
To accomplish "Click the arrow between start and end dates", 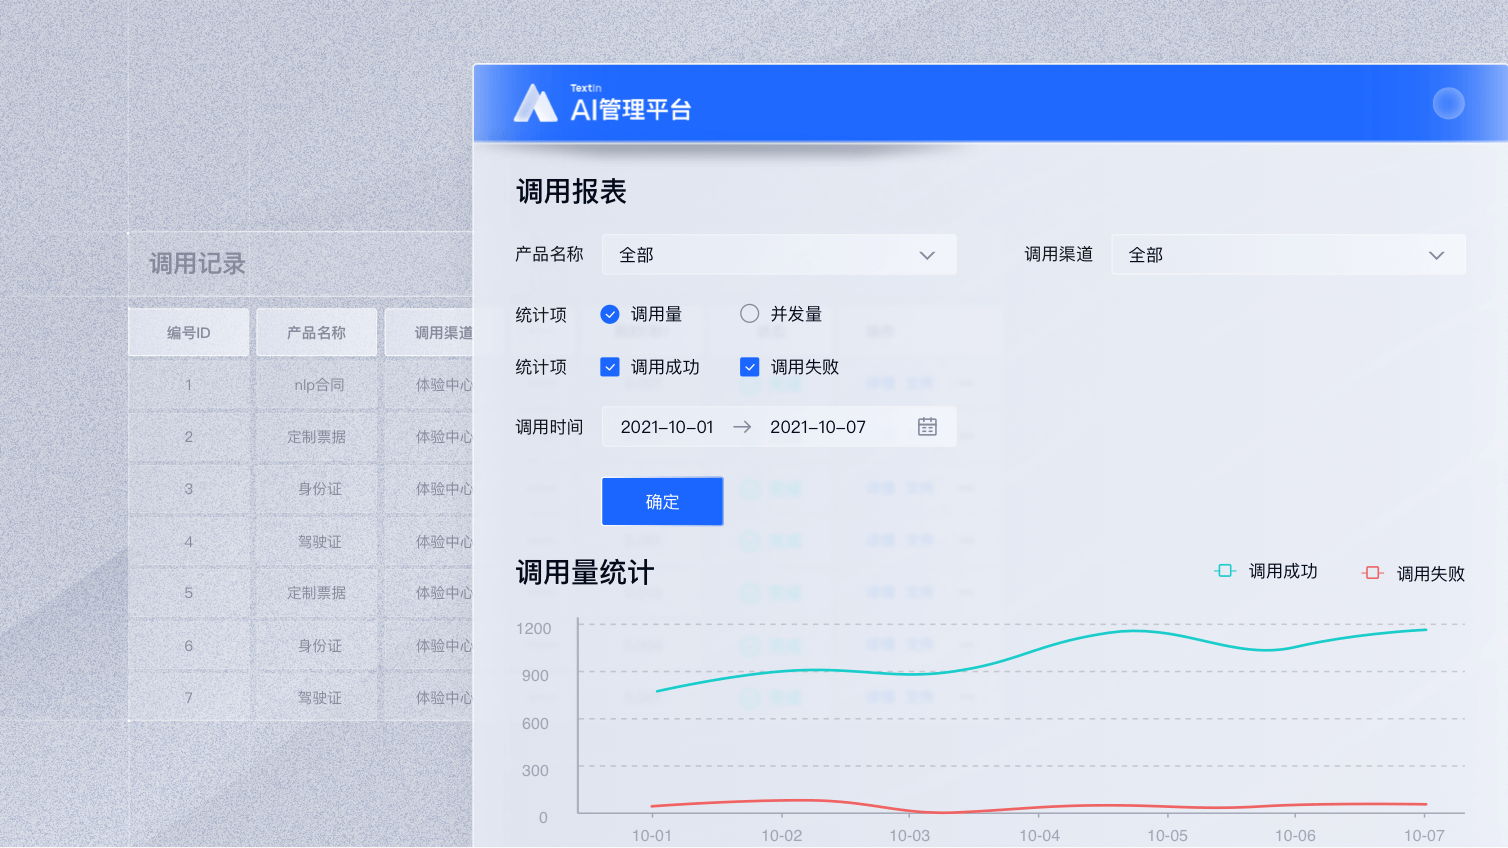I will point(742,427).
